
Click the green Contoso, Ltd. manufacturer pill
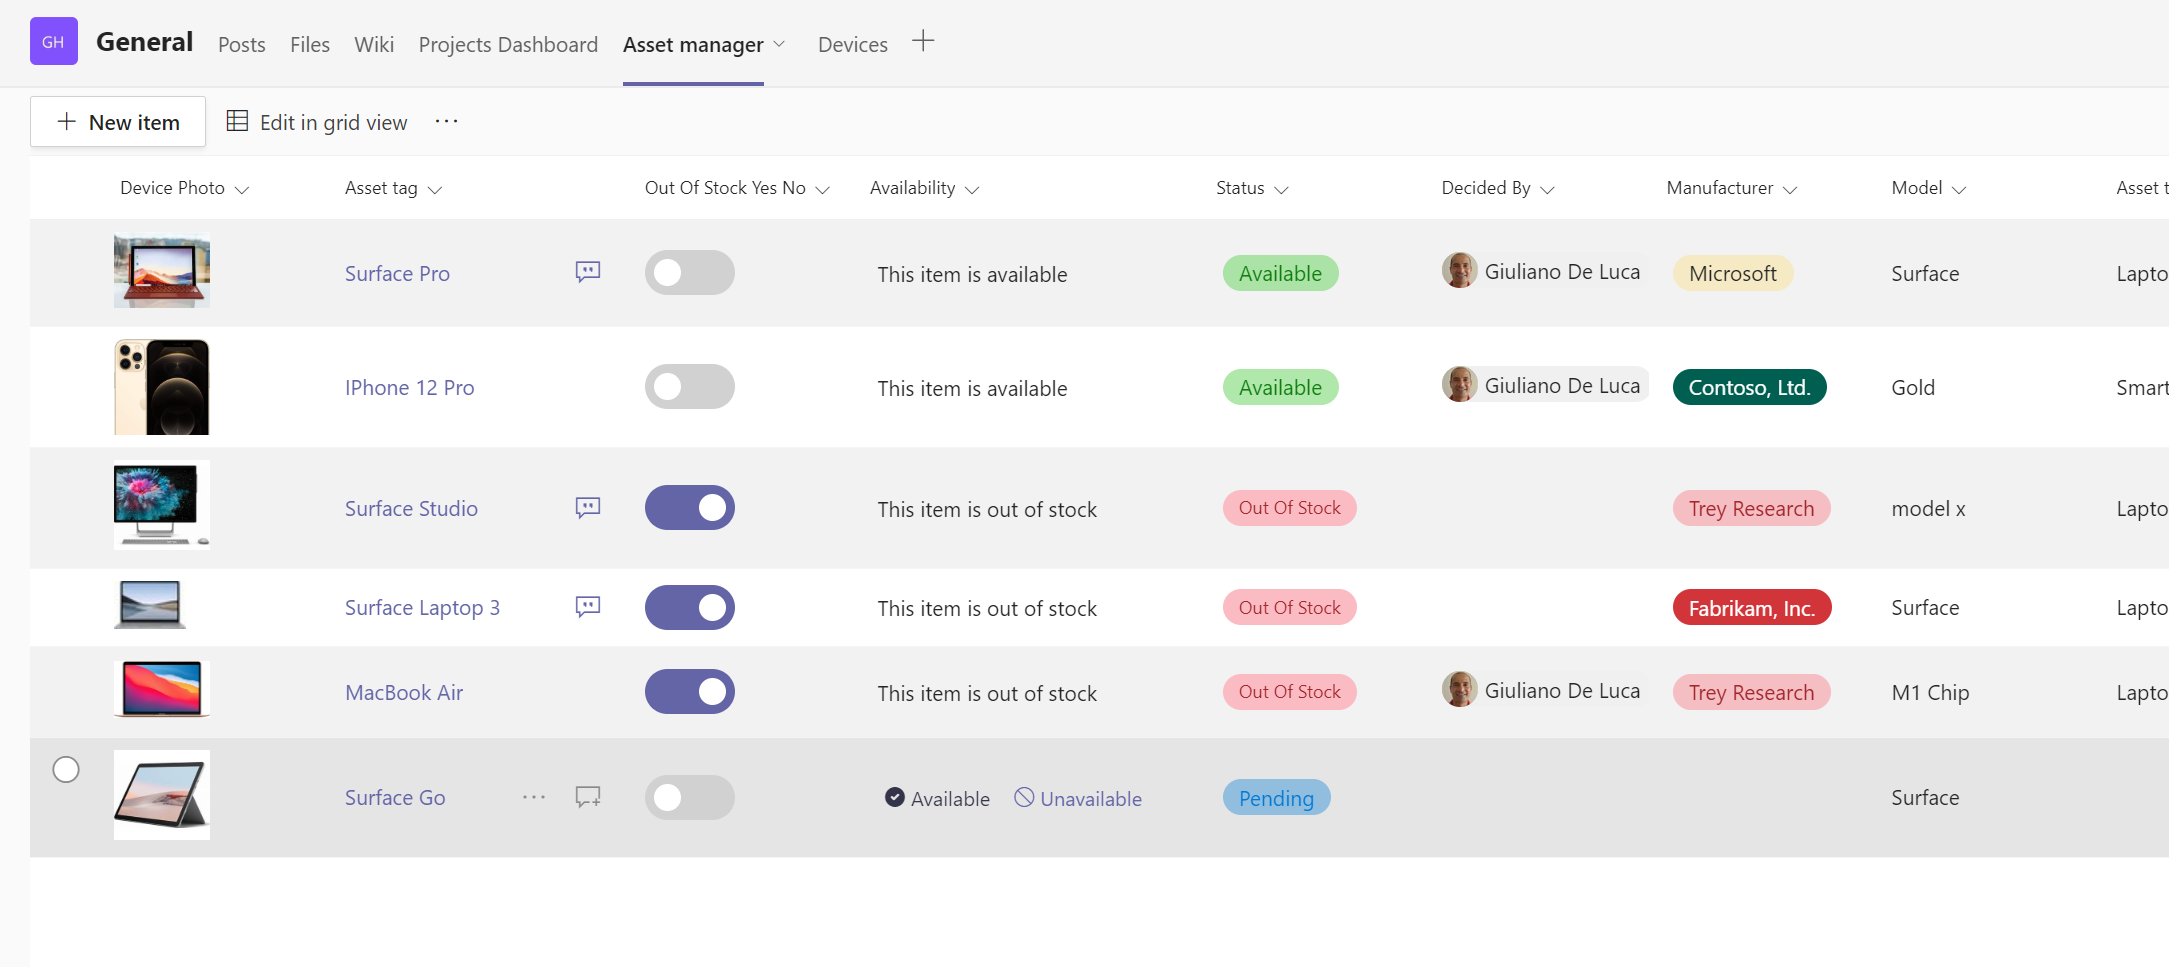(1750, 387)
